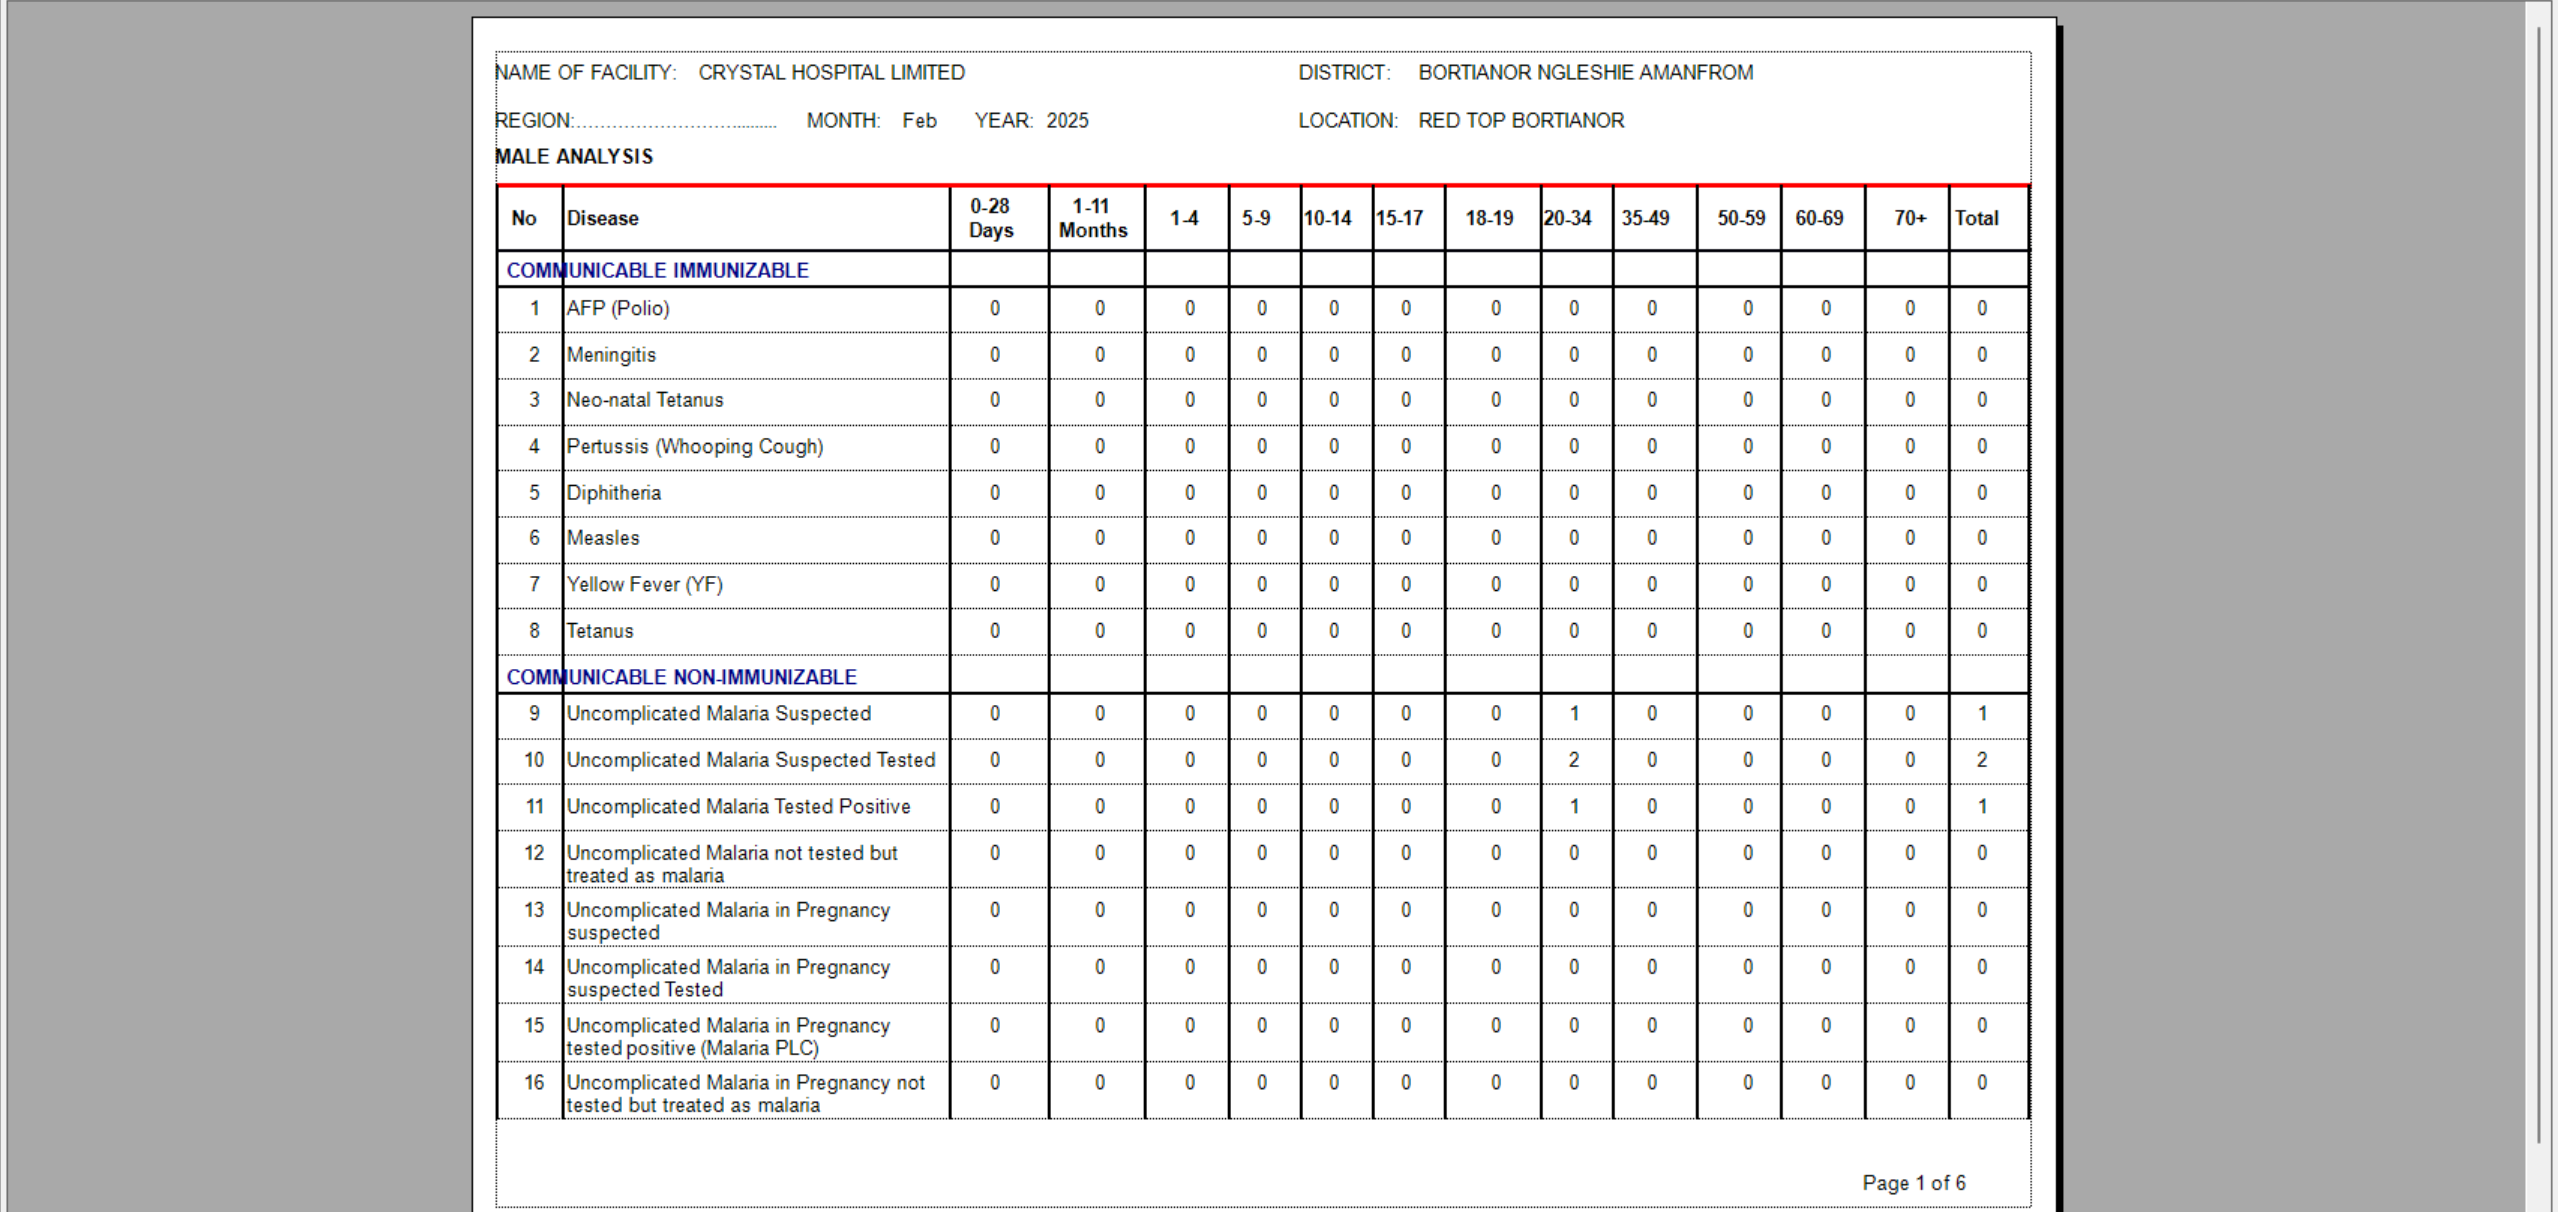The width and height of the screenshot is (2558, 1212).
Task: Click the MALE ANALYSIS heading
Action: (x=574, y=157)
